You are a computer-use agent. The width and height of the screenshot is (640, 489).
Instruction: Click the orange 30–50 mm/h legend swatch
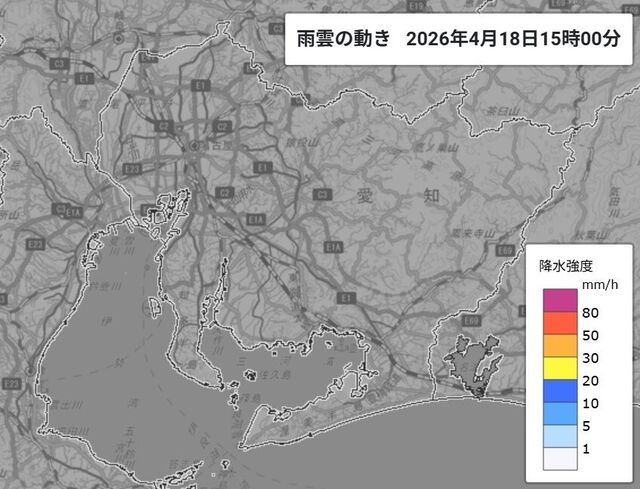click(560, 346)
